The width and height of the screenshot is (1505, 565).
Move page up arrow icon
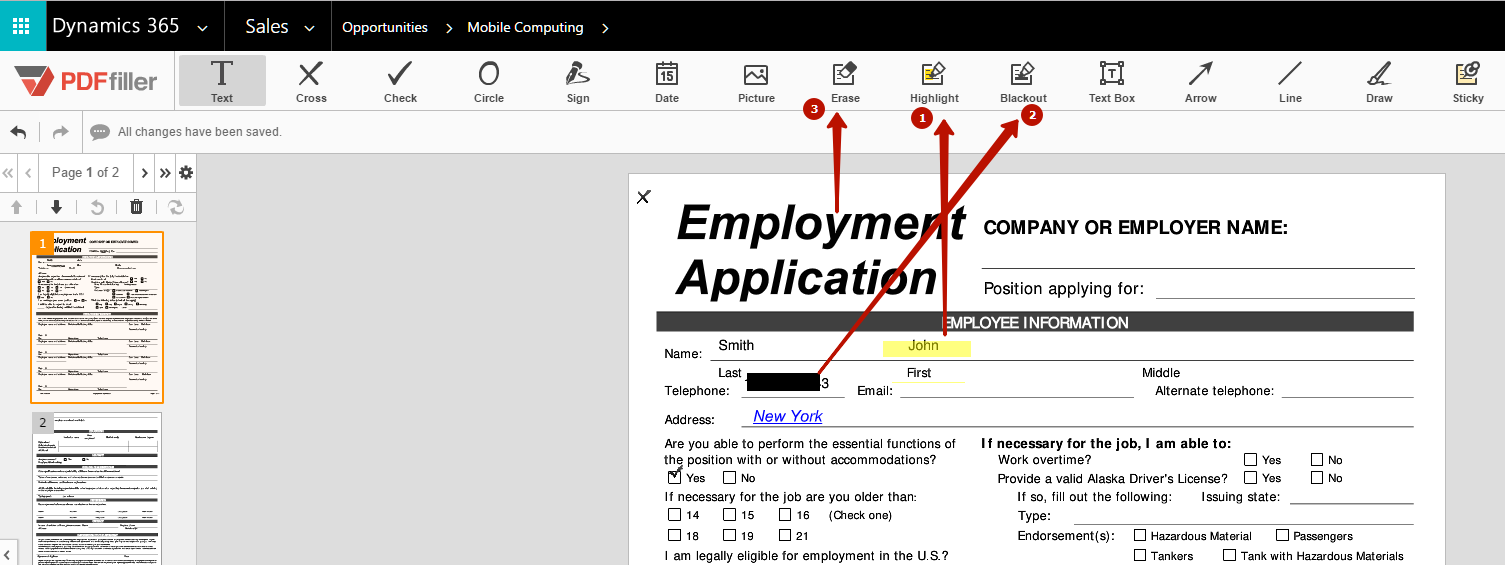point(16,207)
